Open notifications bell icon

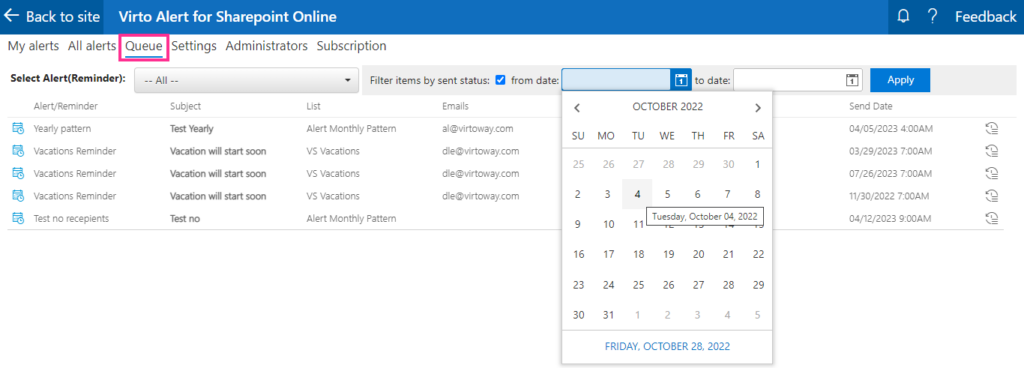click(903, 17)
